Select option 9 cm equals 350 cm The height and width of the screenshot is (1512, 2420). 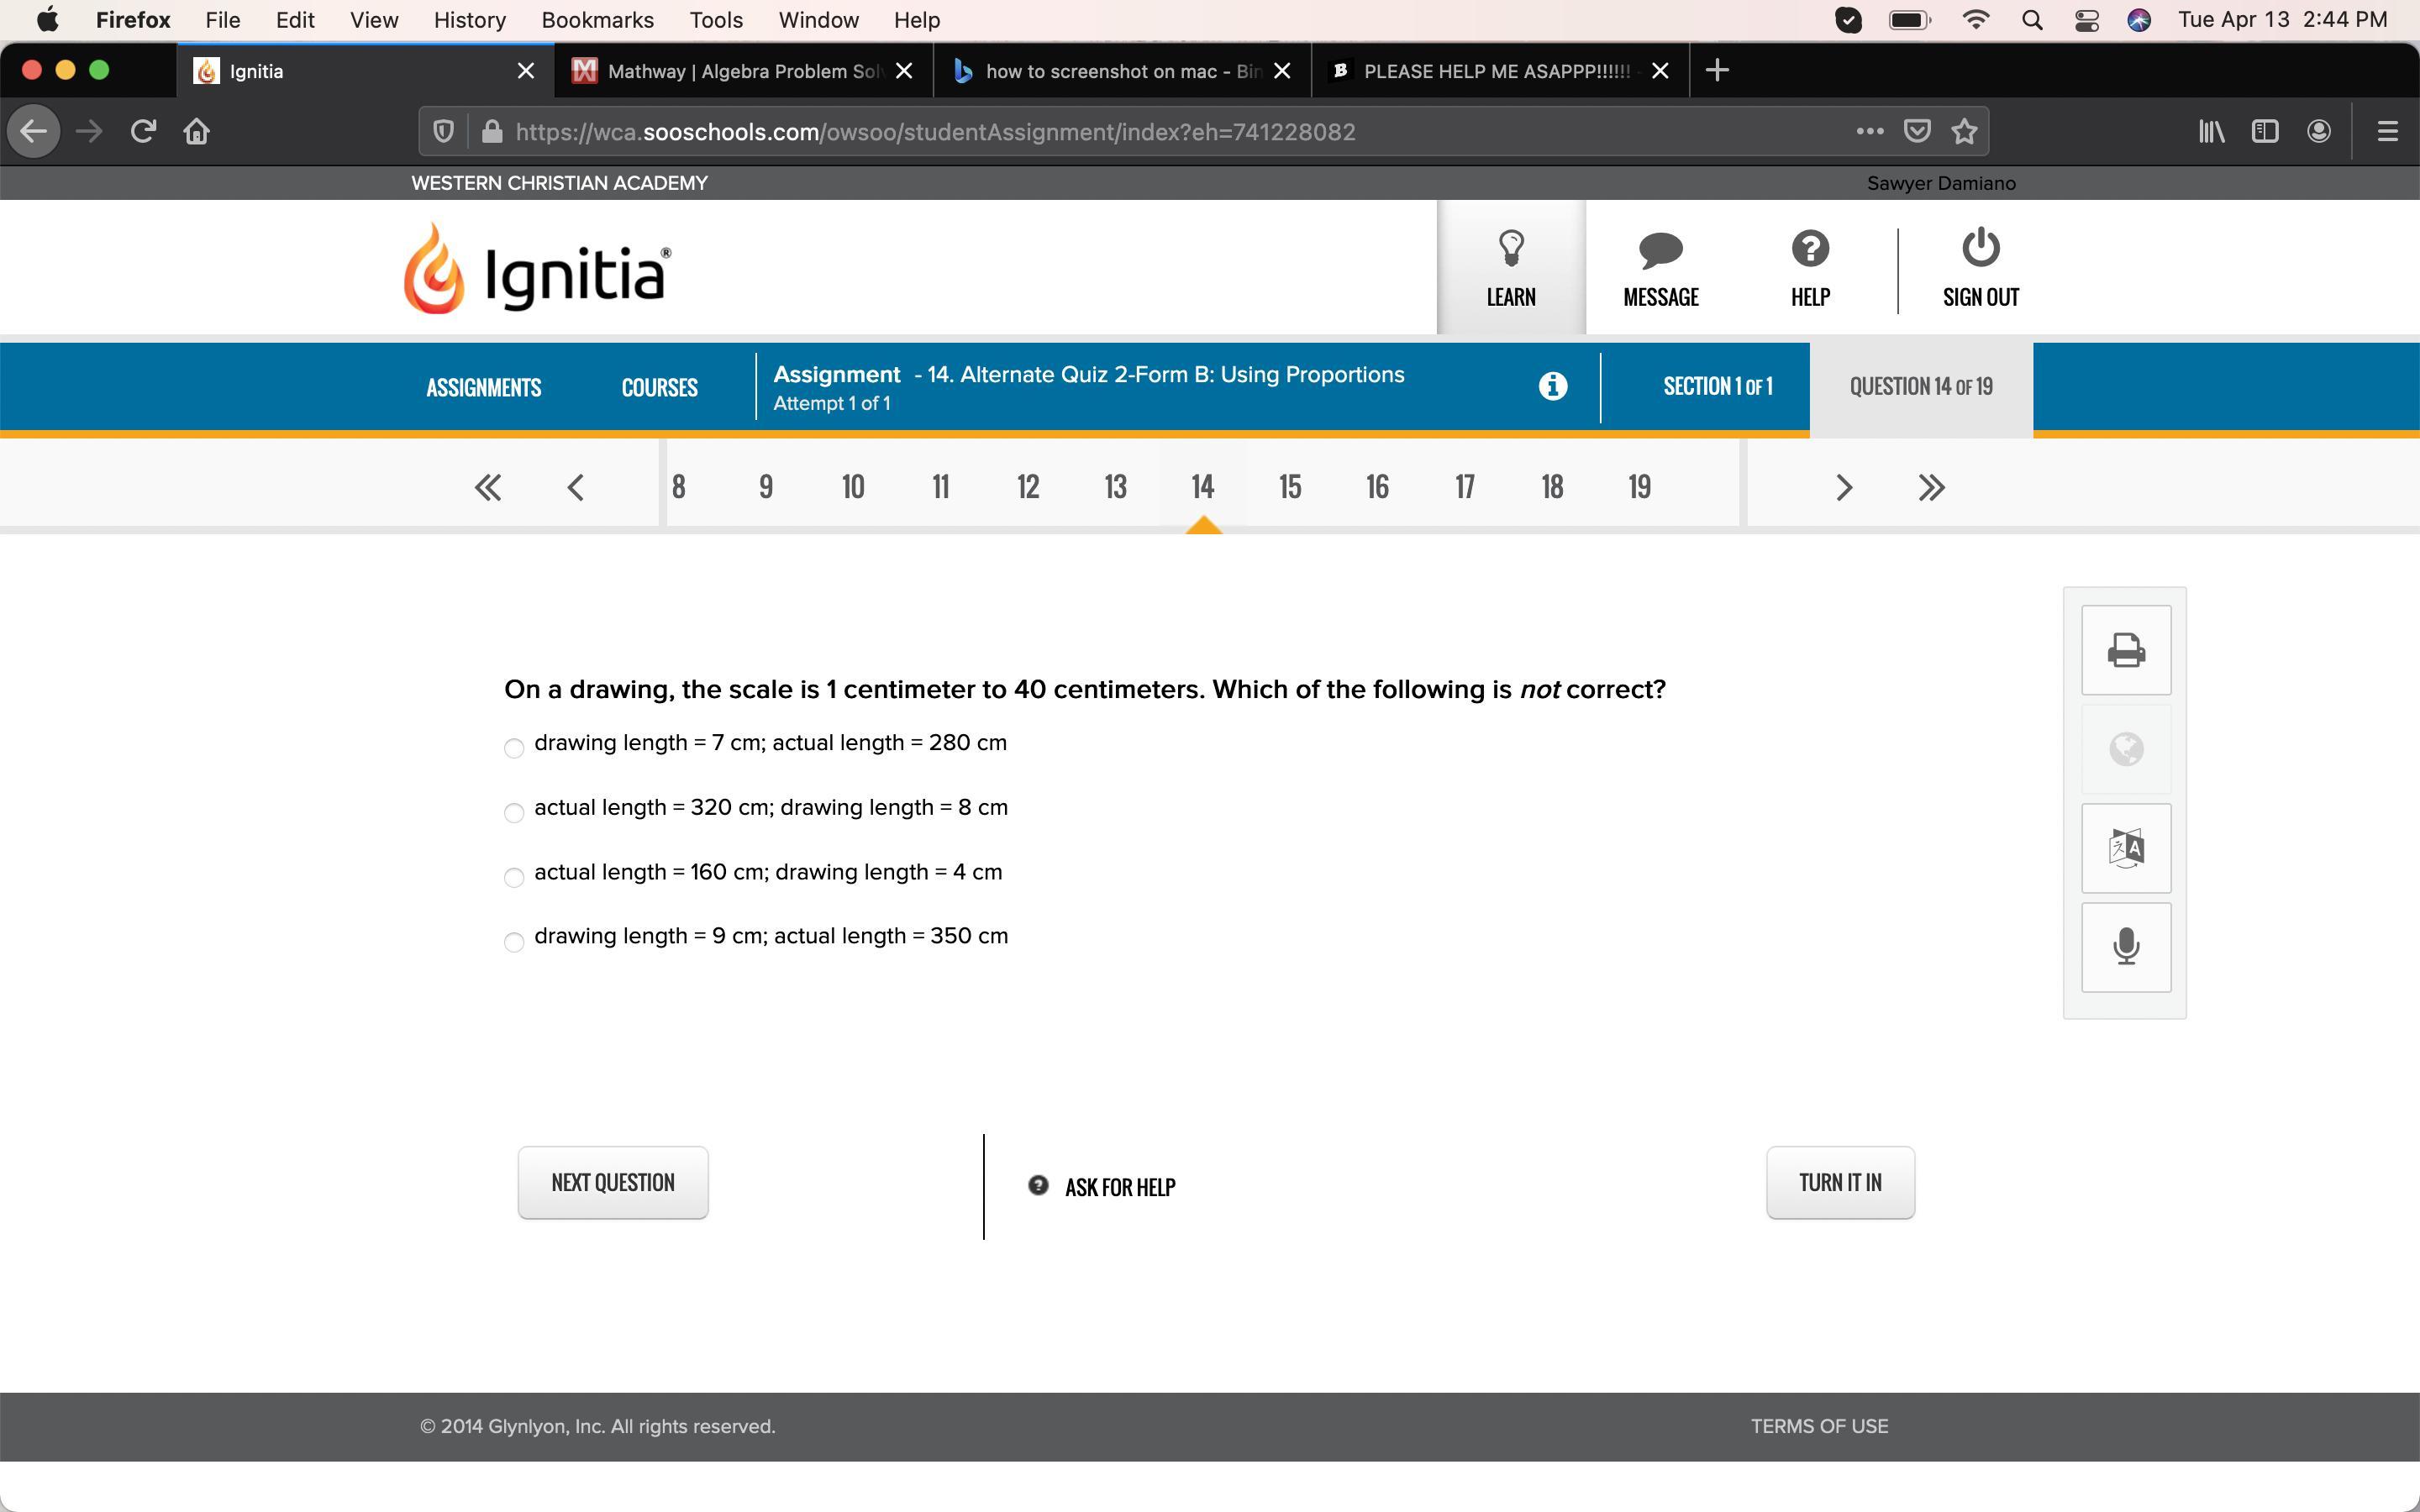(x=514, y=942)
